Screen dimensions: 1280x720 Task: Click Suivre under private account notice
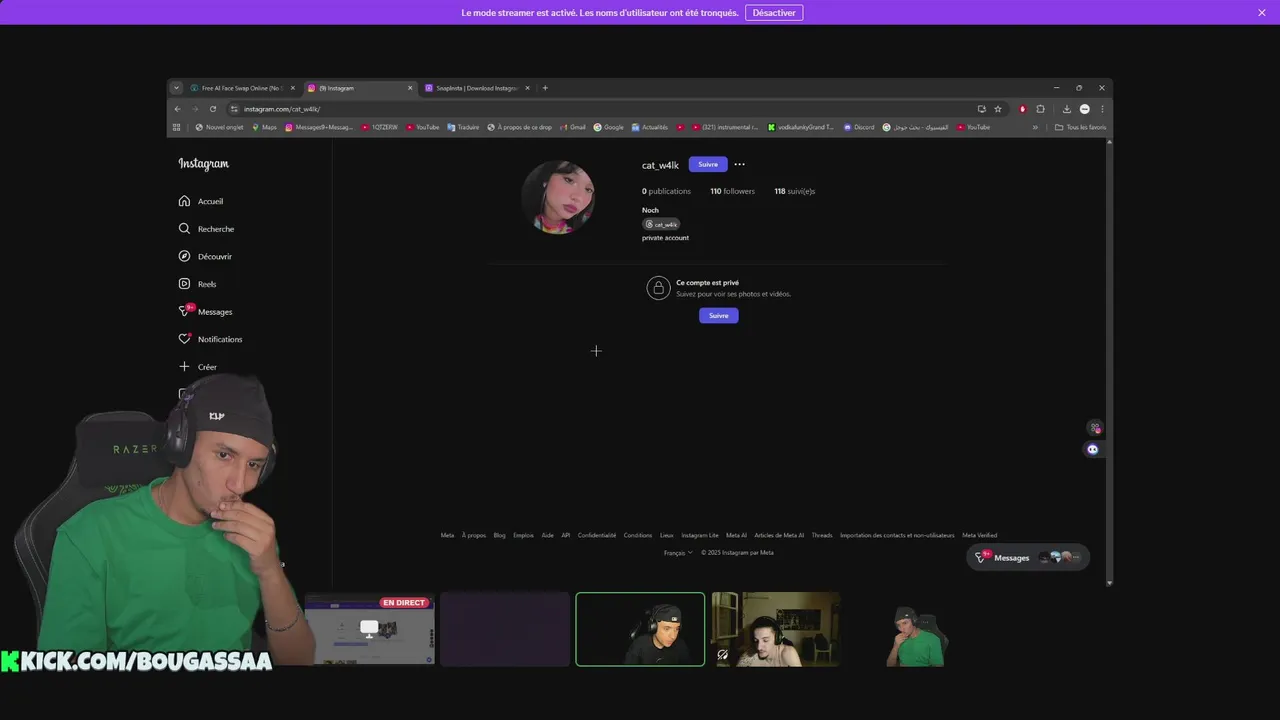[718, 315]
